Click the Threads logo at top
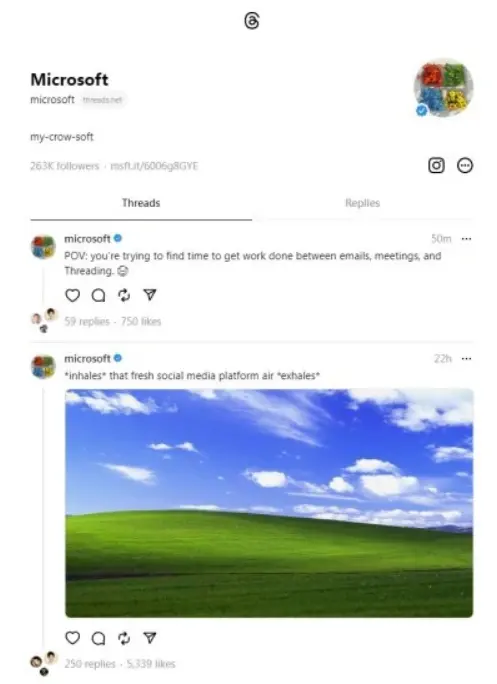The height and width of the screenshot is (684, 497). coord(252,21)
